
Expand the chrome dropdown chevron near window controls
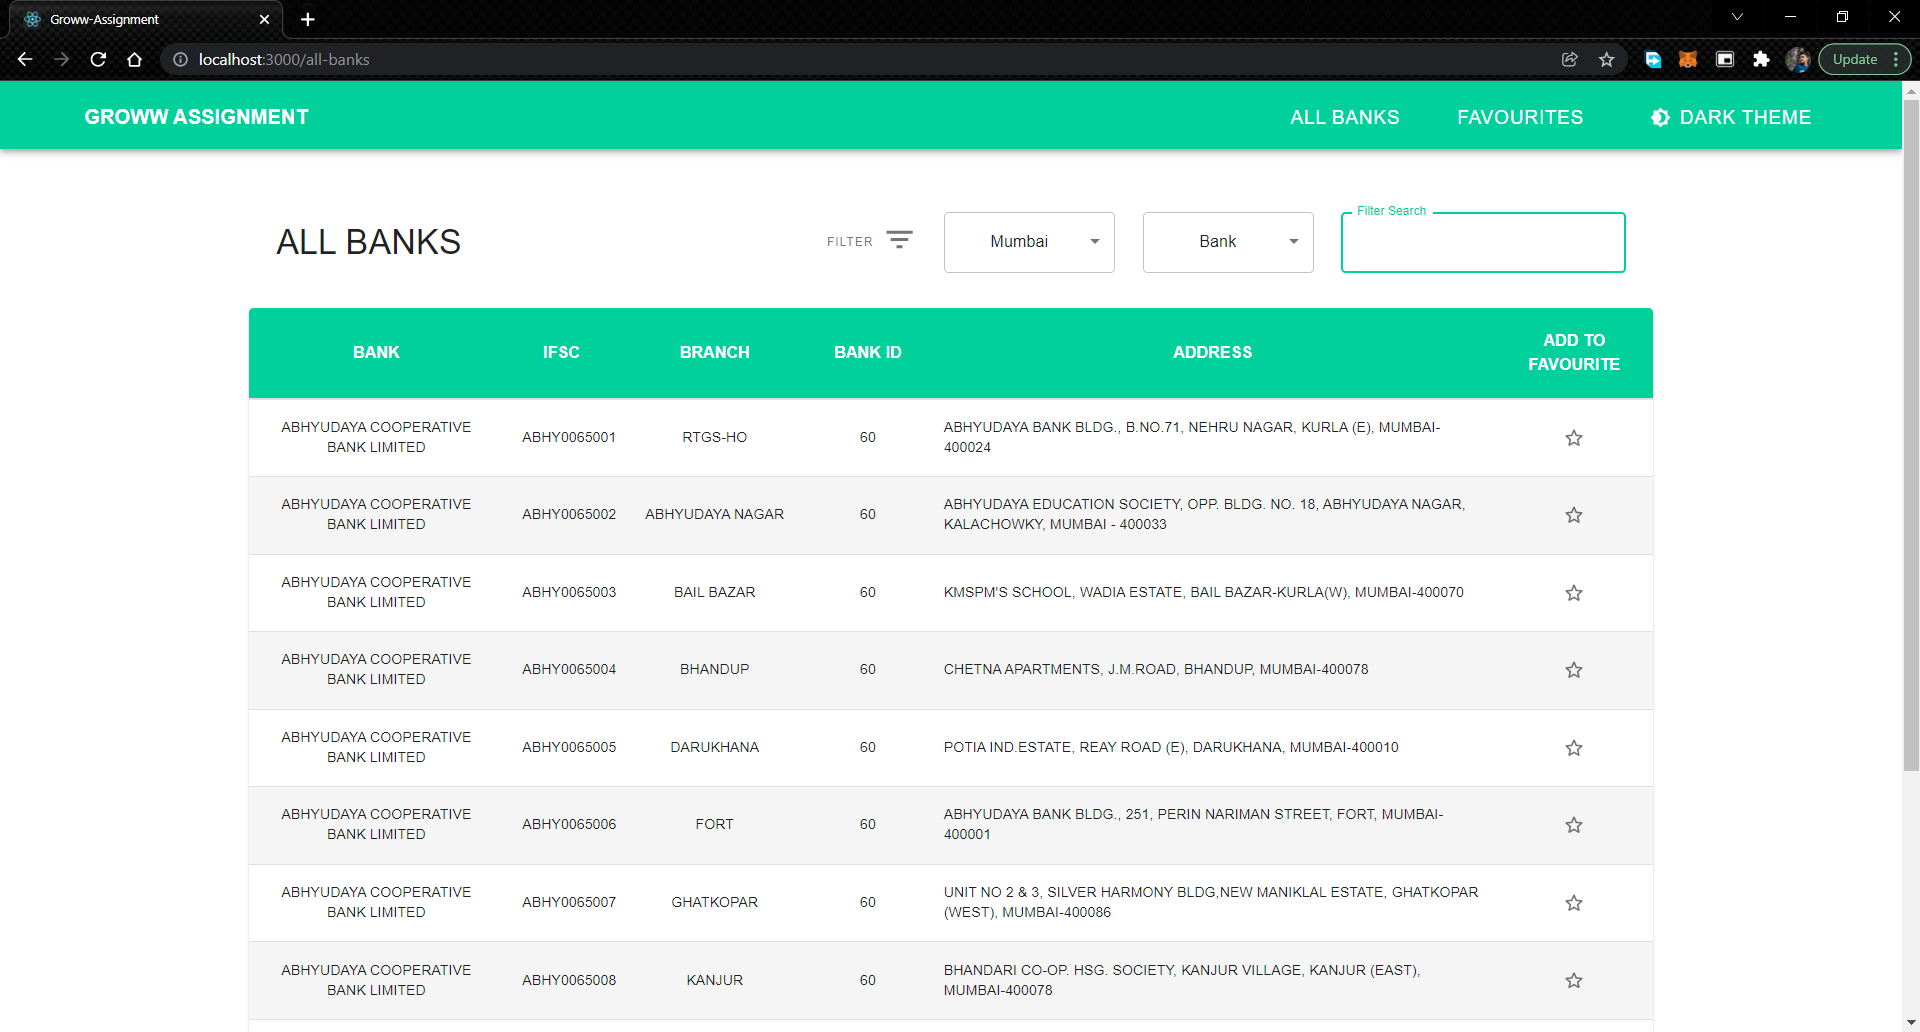(1737, 17)
